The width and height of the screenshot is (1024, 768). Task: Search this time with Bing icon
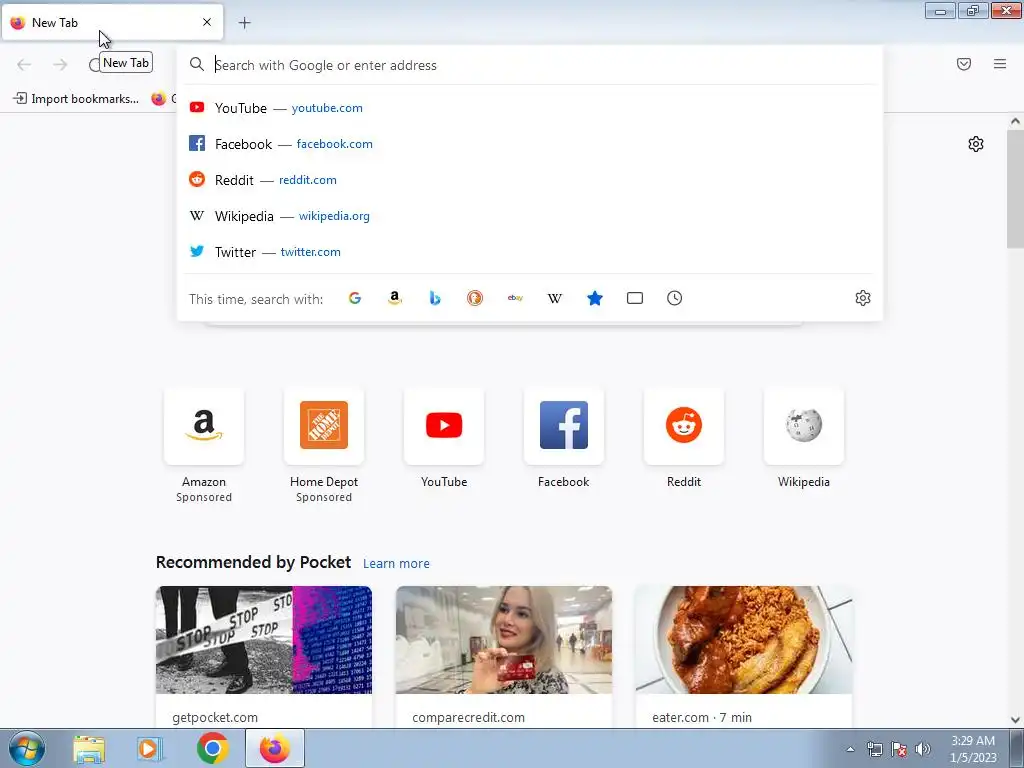435,298
